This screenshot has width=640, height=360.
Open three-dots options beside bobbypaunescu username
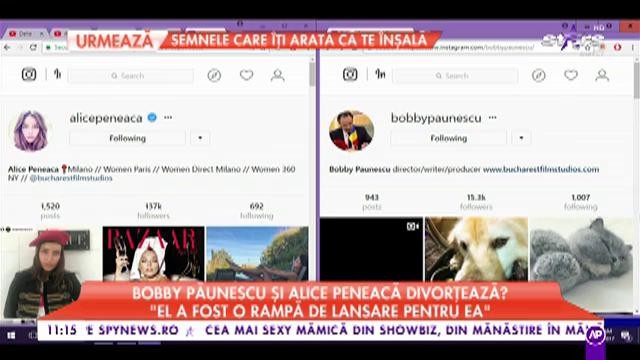click(493, 118)
